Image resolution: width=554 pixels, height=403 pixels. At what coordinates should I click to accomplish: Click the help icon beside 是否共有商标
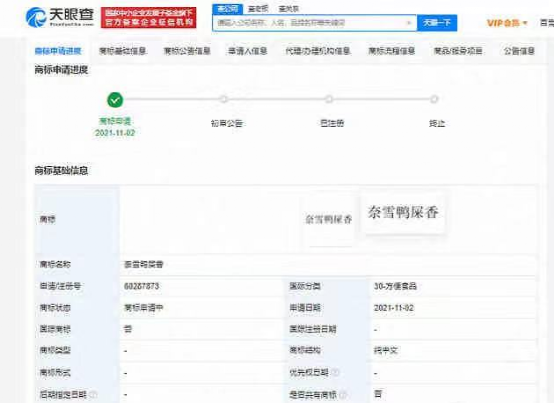pos(343,395)
